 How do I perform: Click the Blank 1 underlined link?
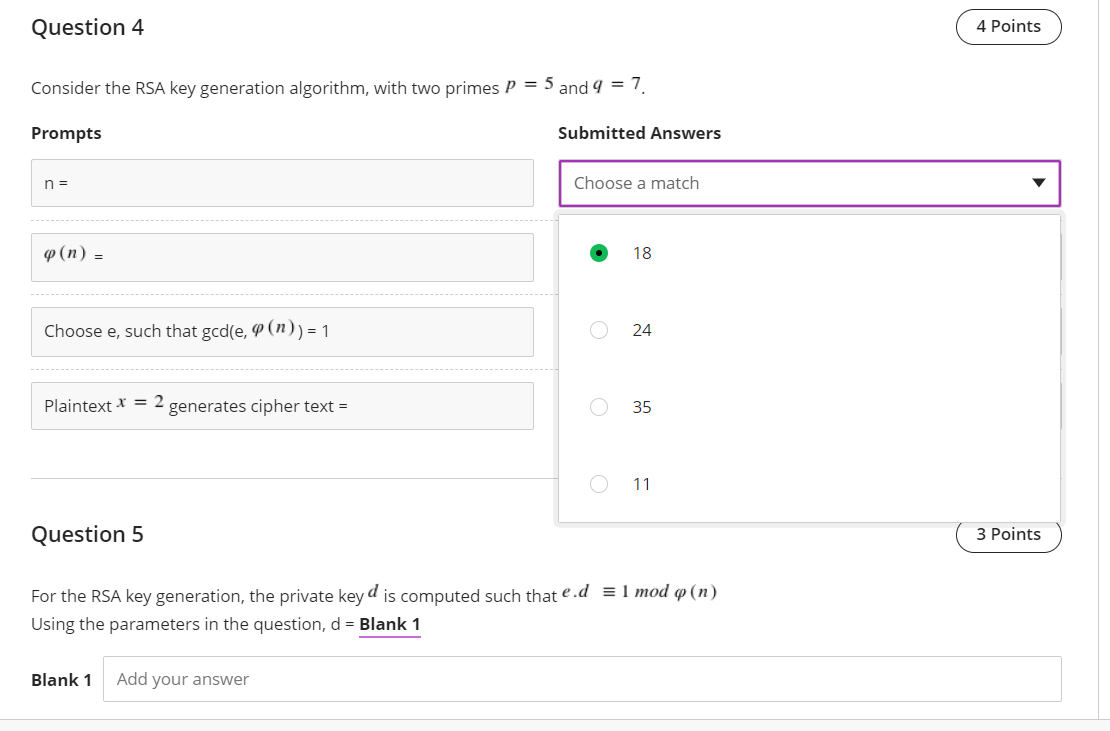point(389,623)
